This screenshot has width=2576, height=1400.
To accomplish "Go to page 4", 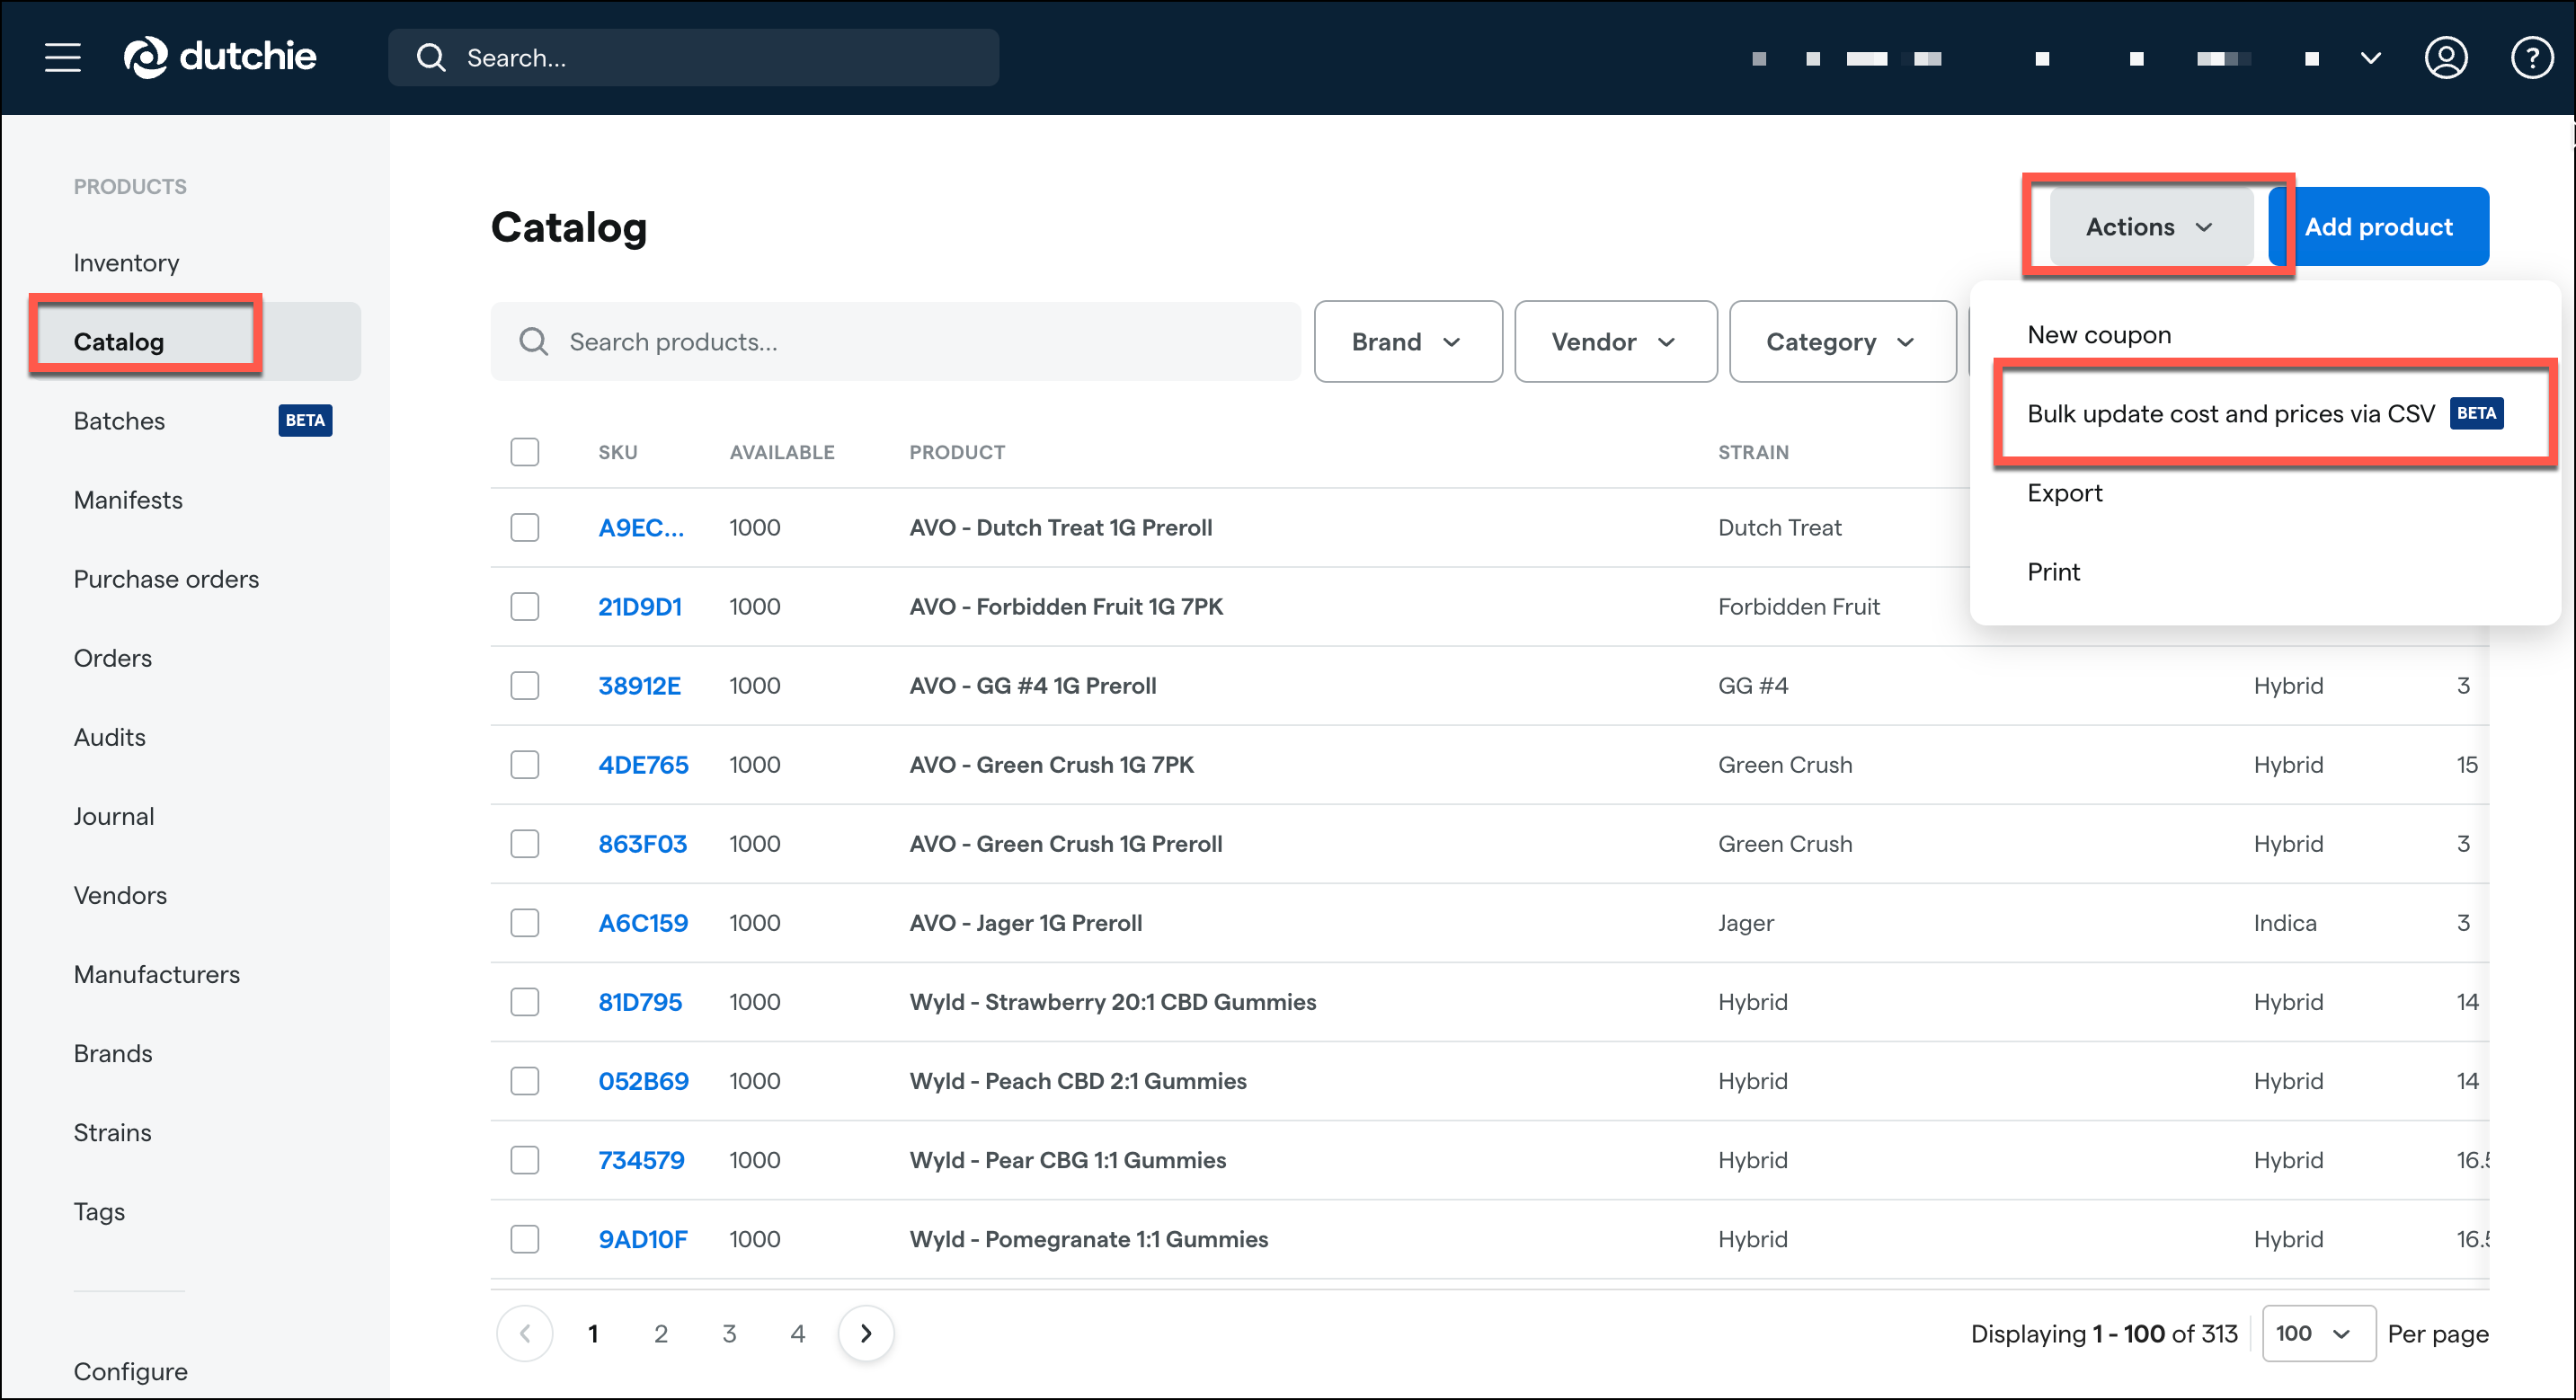I will (797, 1333).
